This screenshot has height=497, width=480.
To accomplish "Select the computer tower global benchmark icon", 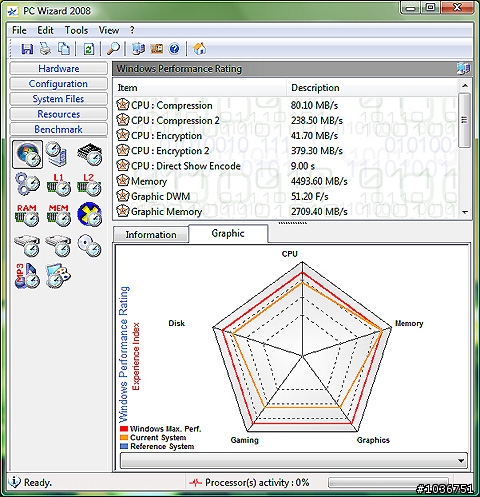I will 57,154.
